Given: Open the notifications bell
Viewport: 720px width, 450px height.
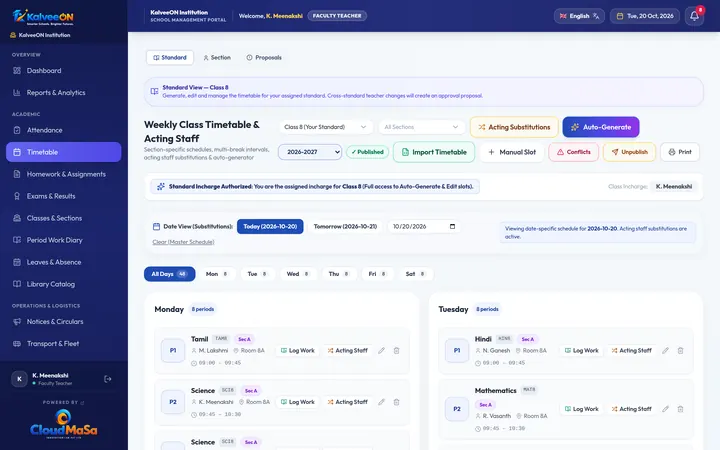Looking at the screenshot, I should [694, 16].
